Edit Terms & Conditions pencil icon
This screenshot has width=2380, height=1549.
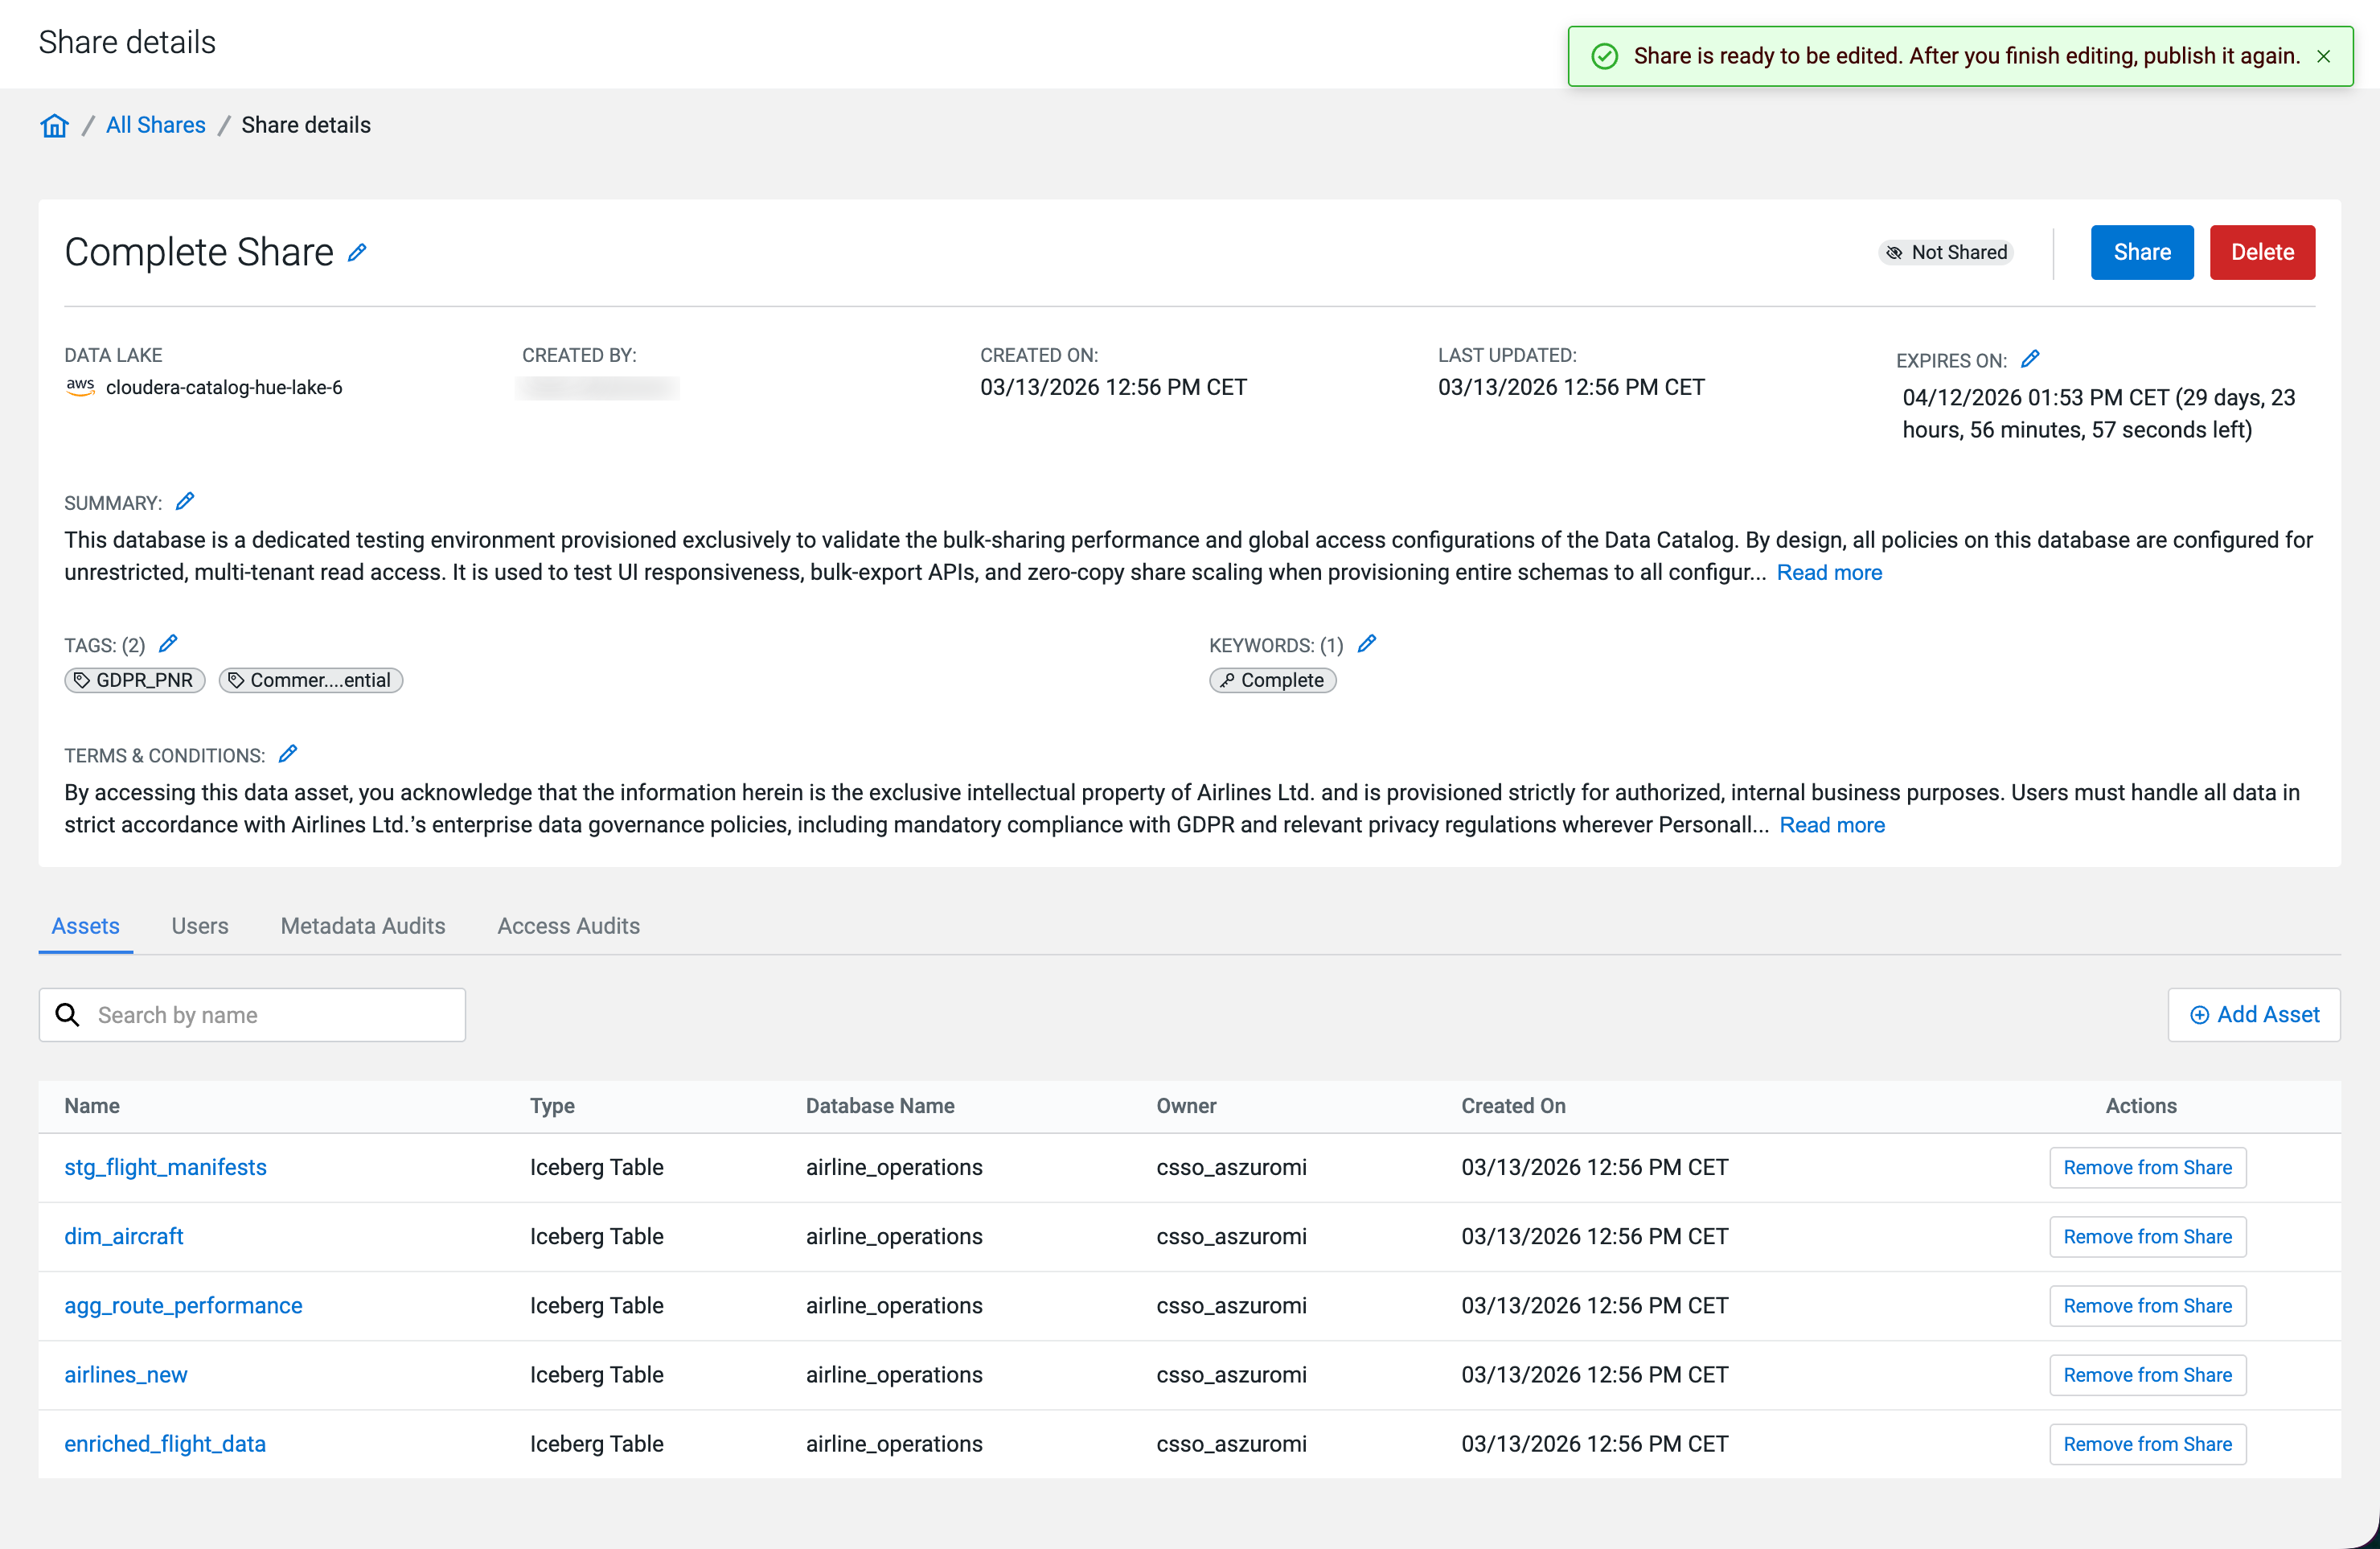[x=288, y=754]
